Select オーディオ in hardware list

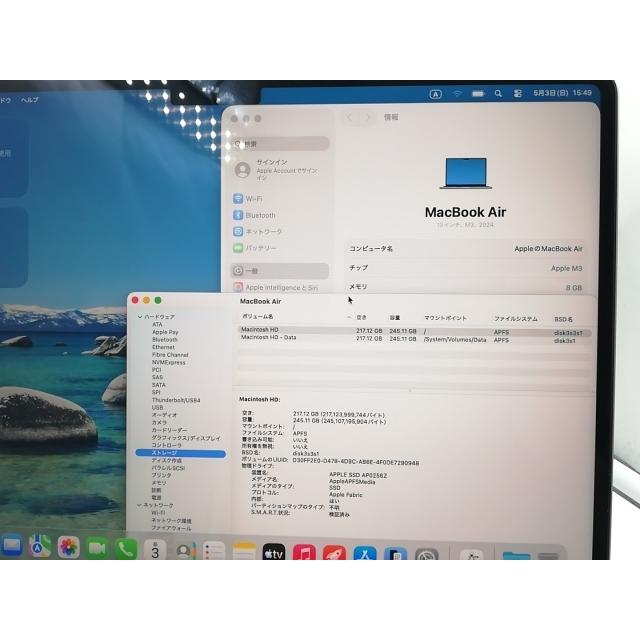[x=164, y=415]
